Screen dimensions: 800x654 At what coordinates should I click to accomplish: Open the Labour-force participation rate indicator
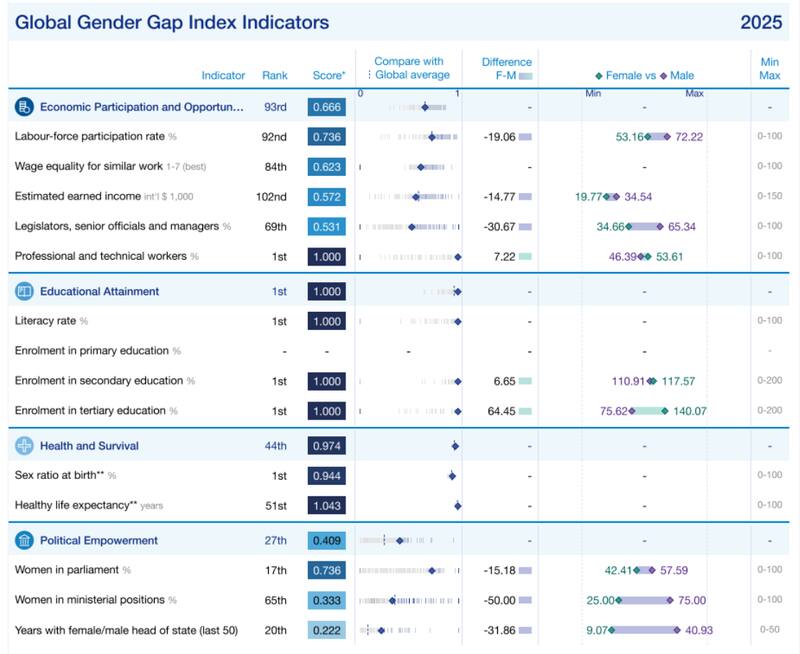(x=90, y=136)
